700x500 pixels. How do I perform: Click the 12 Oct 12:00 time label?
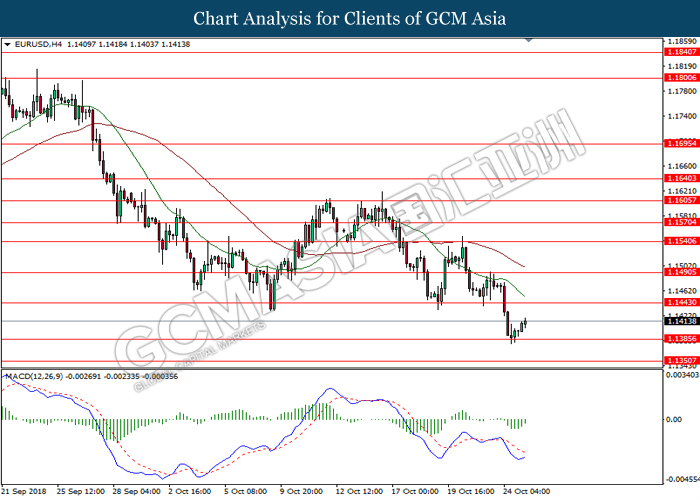point(359,492)
